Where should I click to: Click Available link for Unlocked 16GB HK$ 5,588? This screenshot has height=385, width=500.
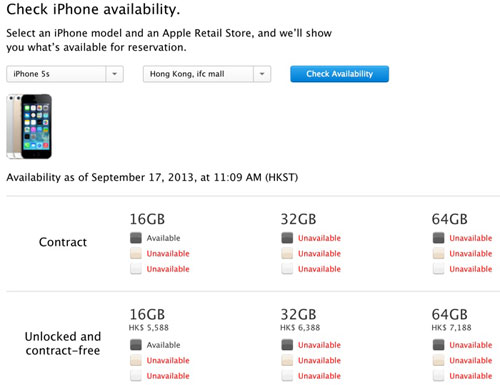click(x=163, y=345)
